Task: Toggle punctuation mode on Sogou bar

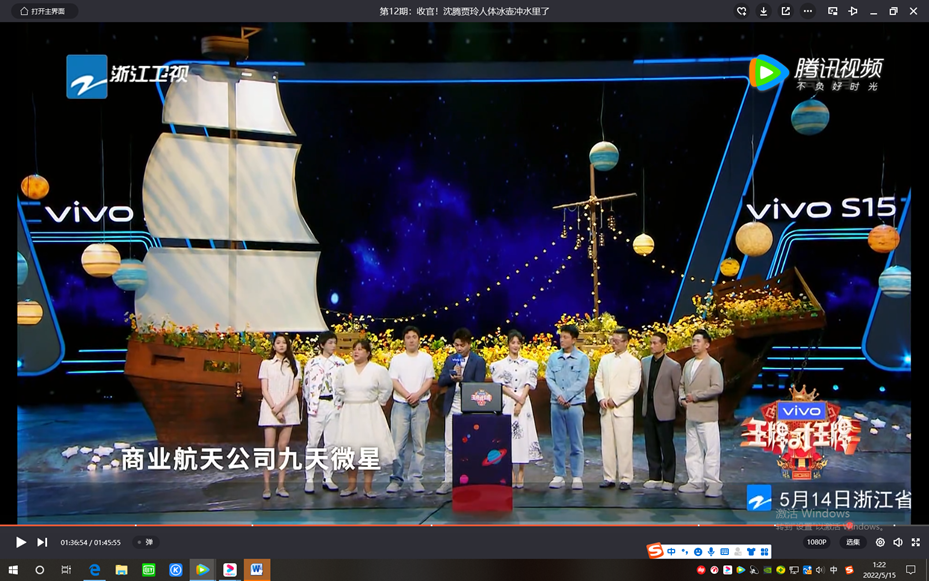Action: point(685,551)
